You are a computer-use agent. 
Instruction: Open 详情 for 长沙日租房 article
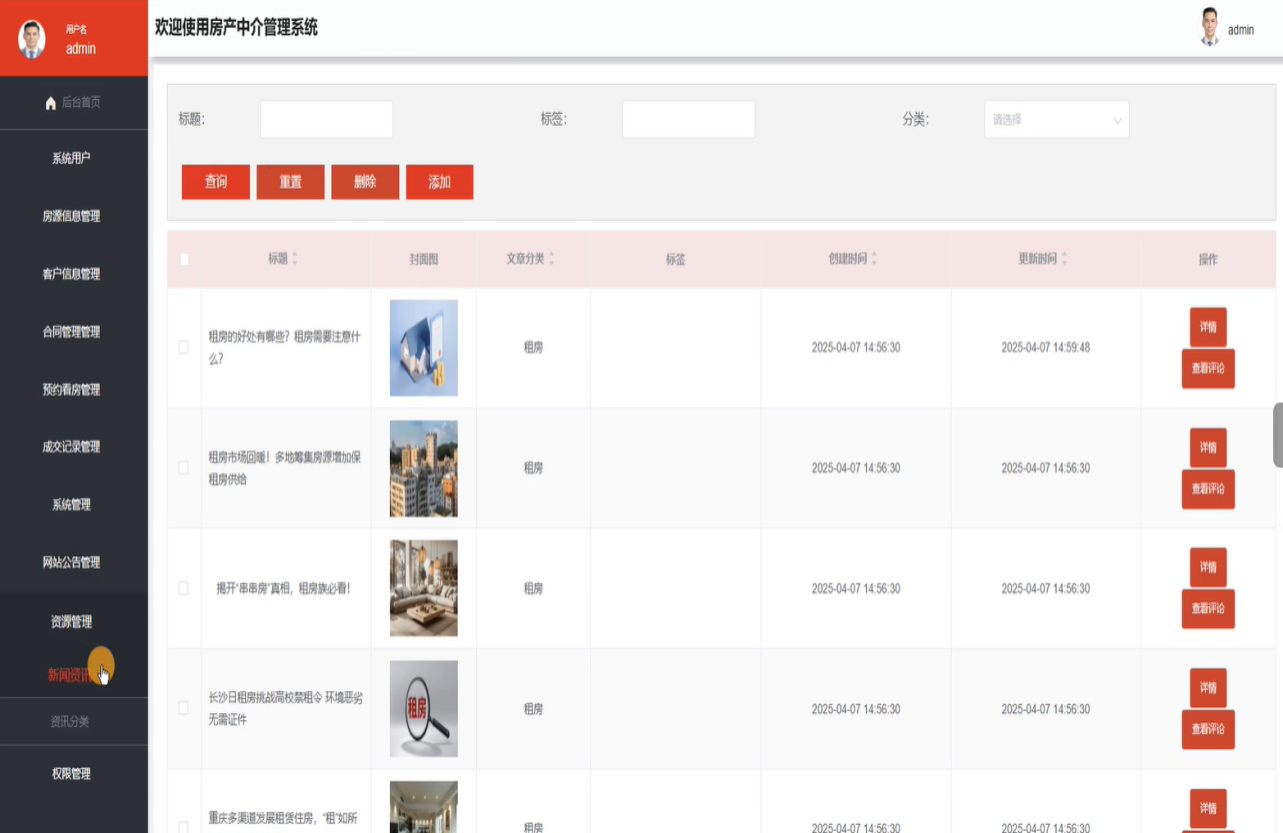[1208, 688]
